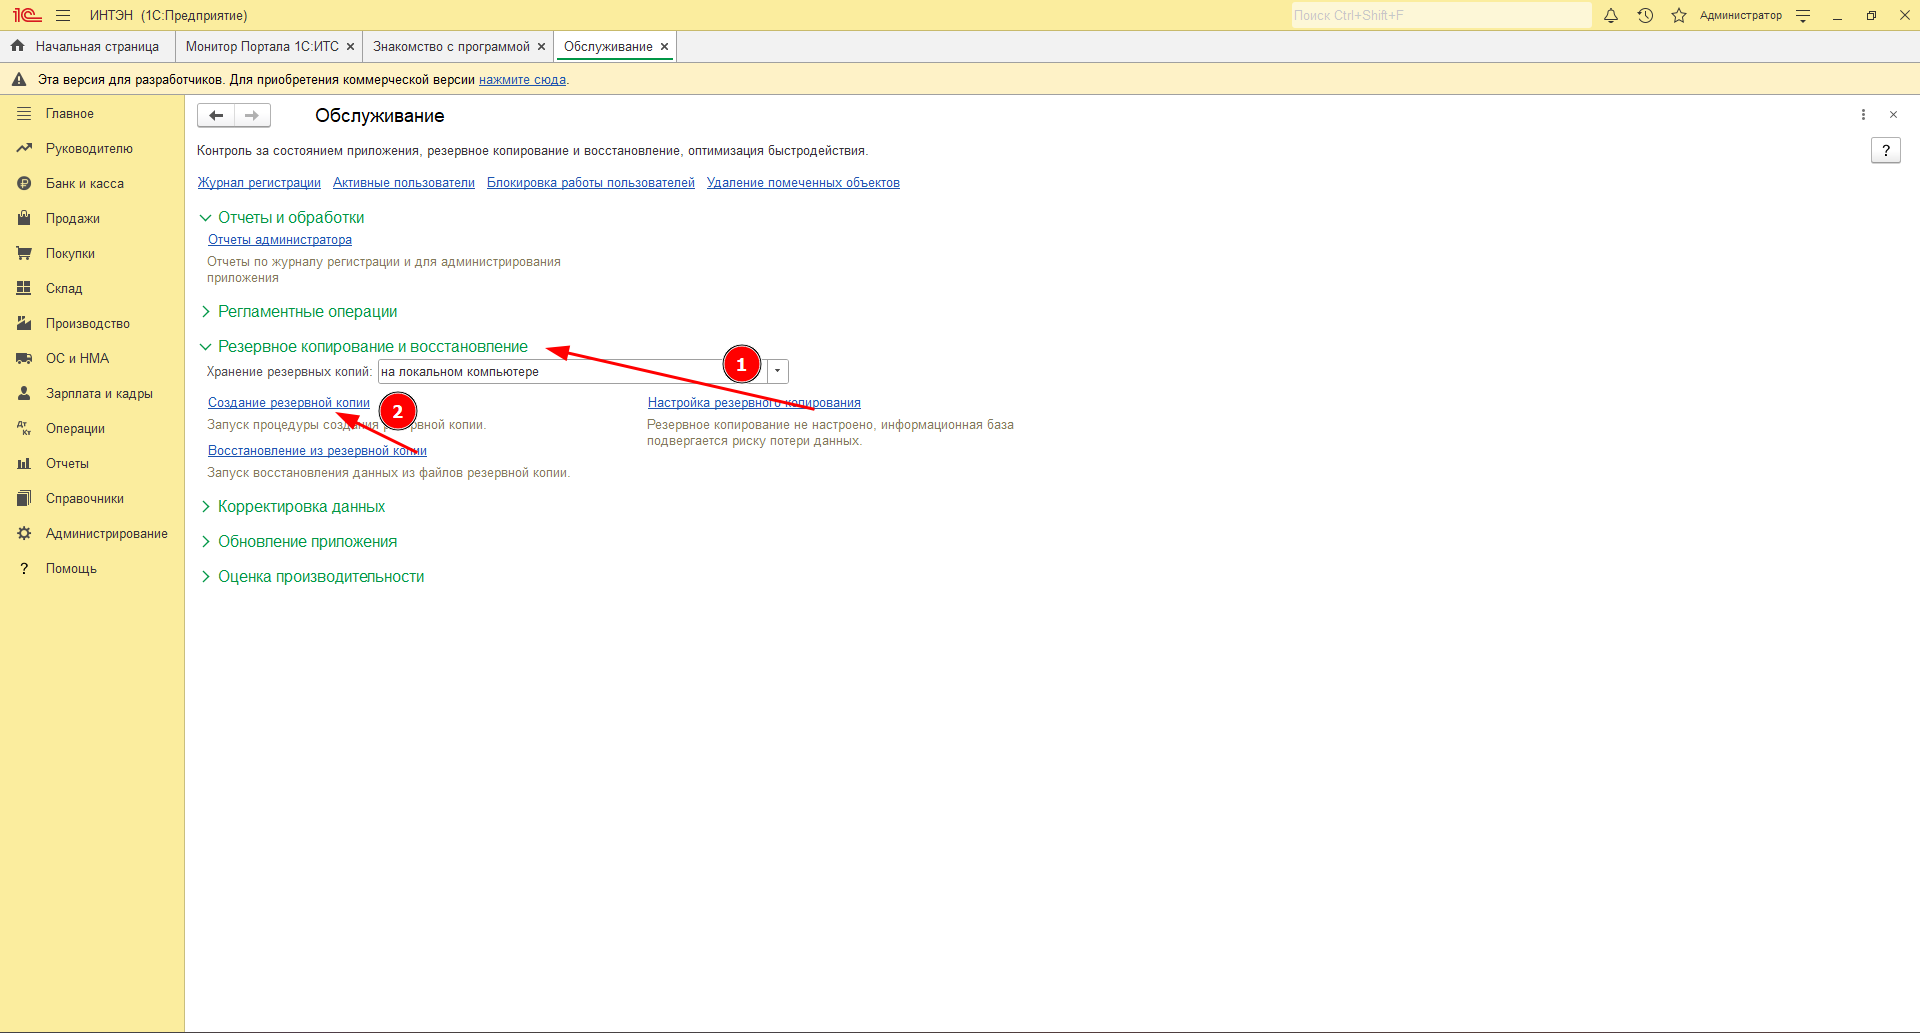Expand the Корректировка данных section
The height and width of the screenshot is (1033, 1920).
205,507
